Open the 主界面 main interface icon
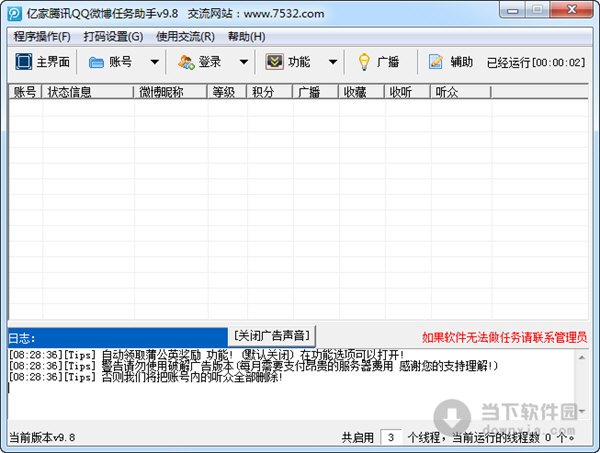 coord(23,62)
